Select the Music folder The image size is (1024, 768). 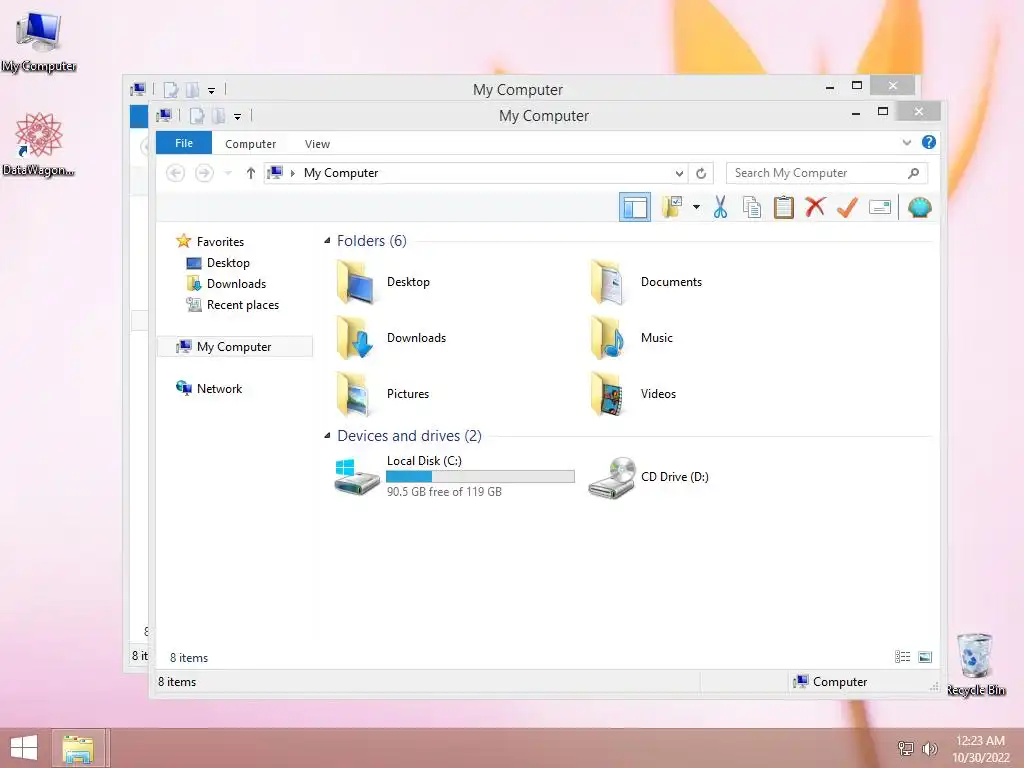(631, 338)
